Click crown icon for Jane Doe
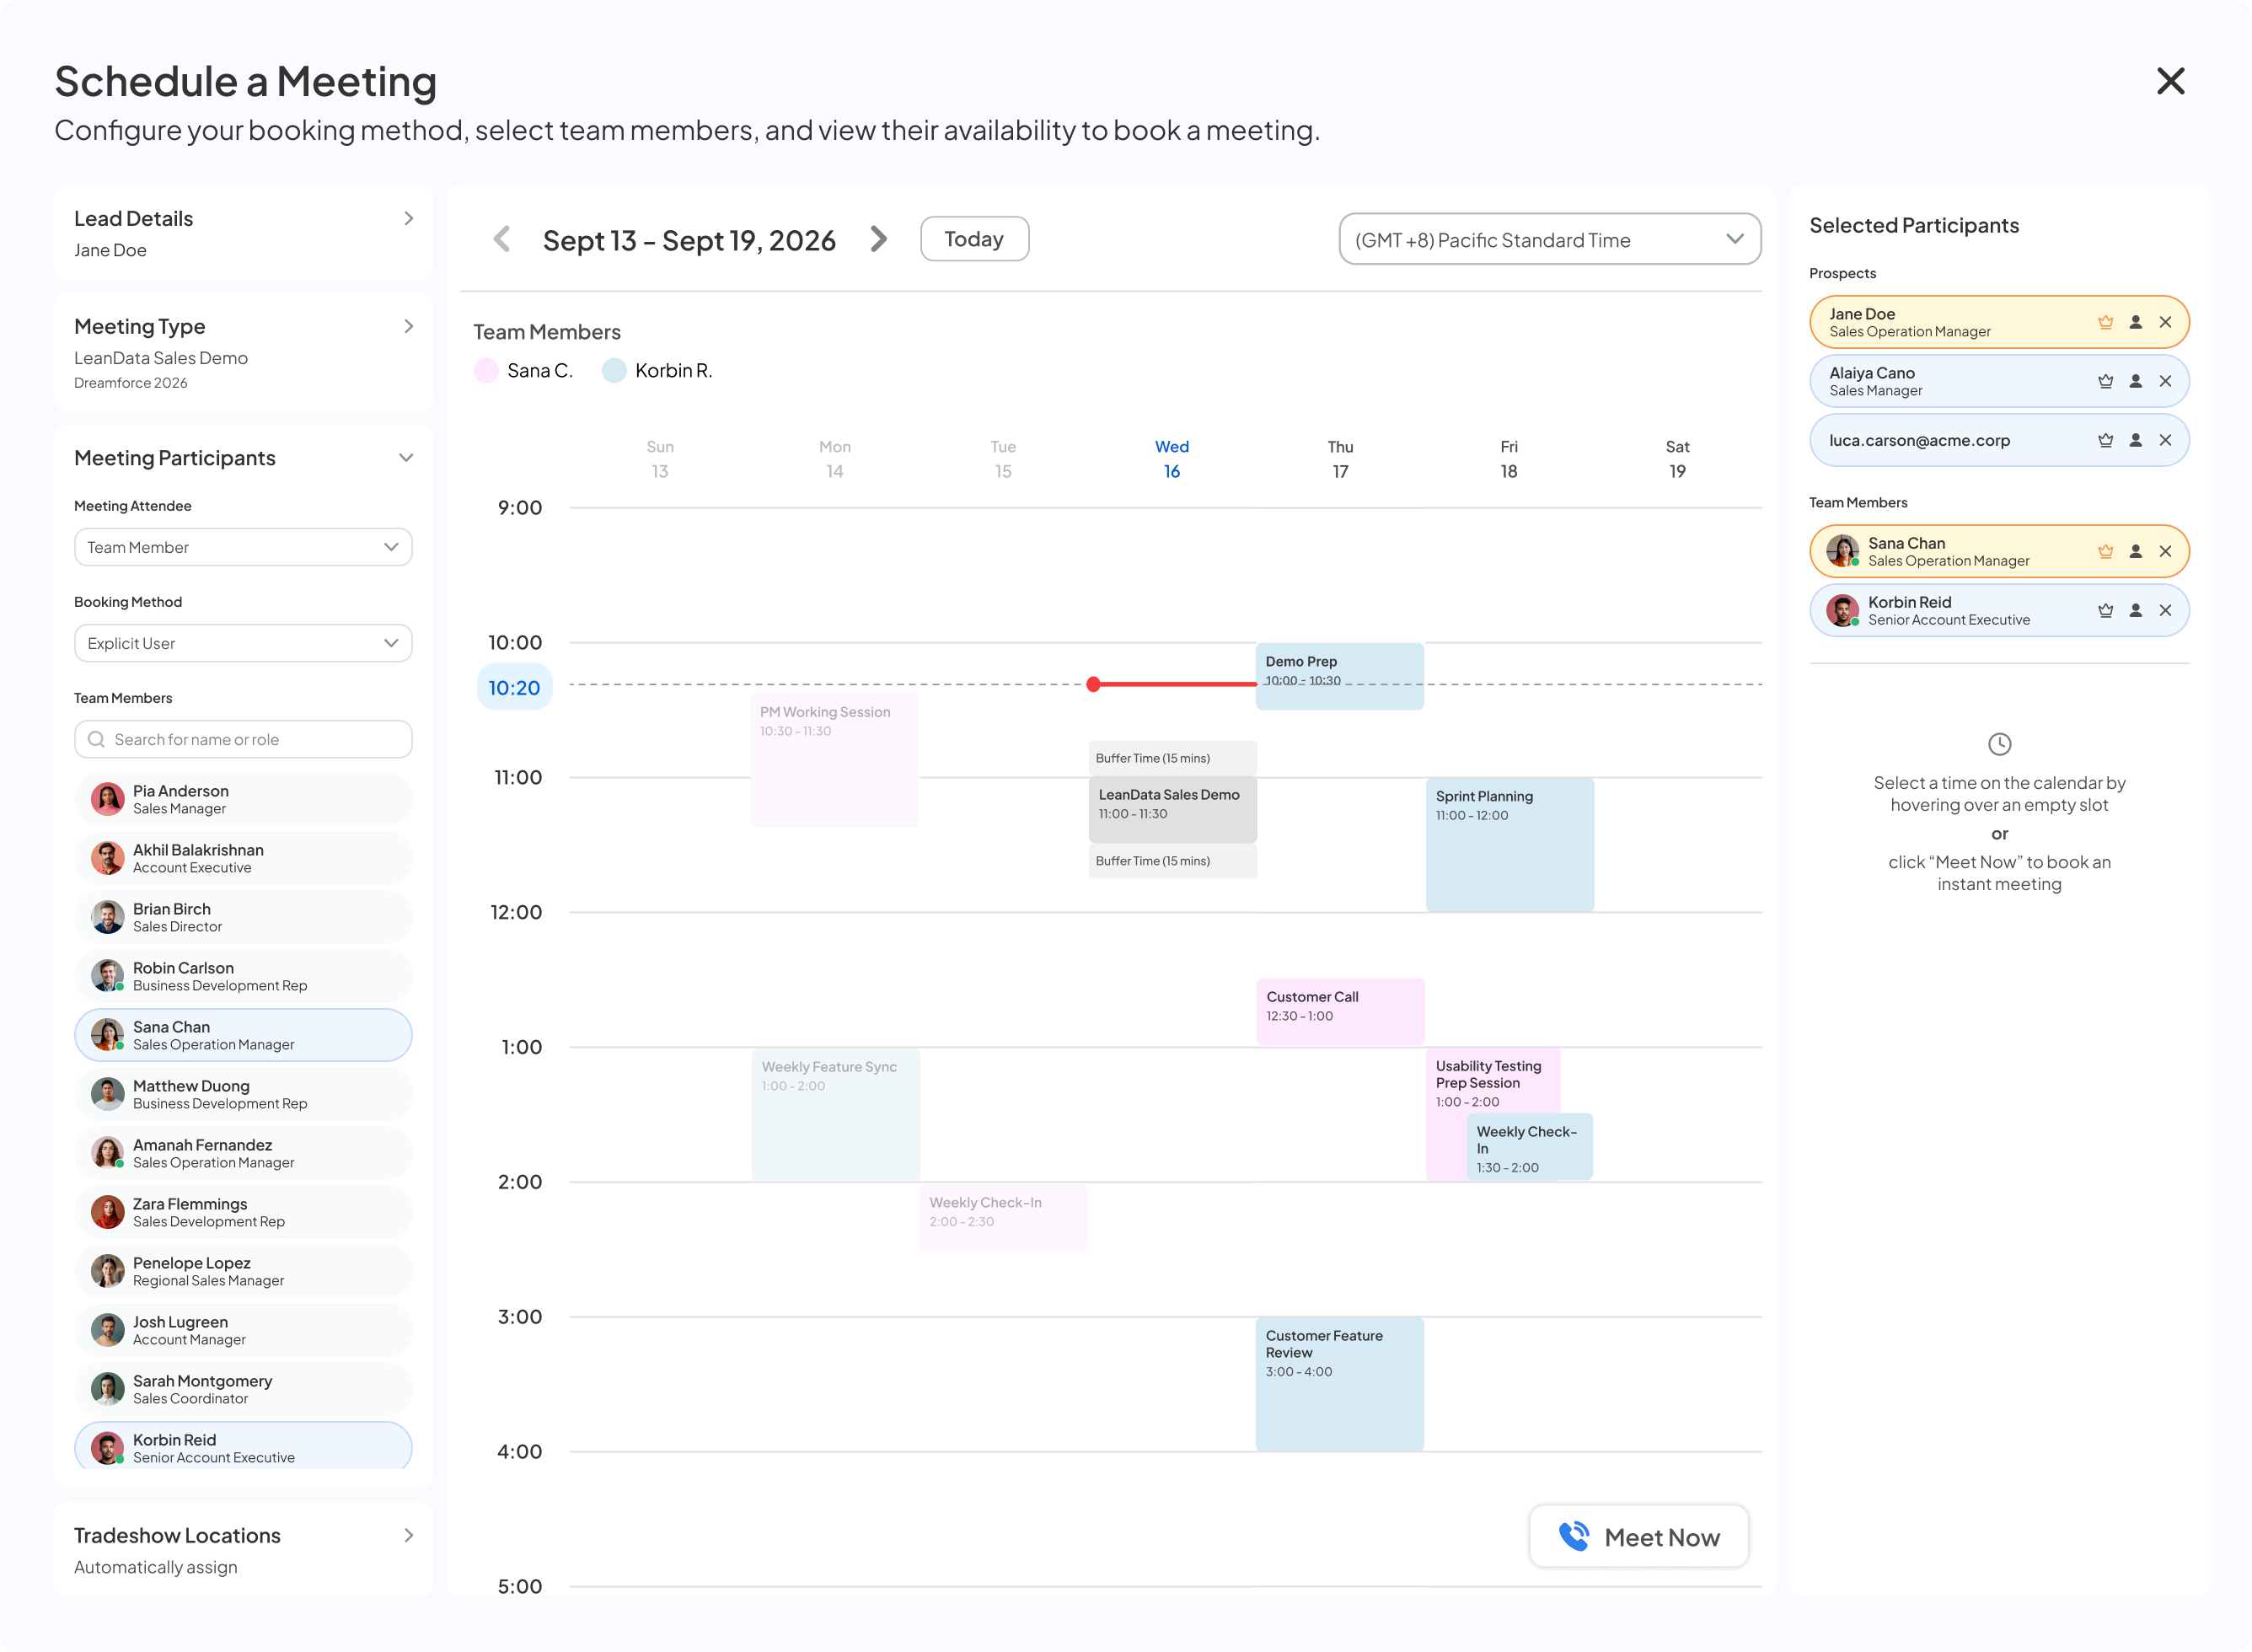 (2105, 322)
